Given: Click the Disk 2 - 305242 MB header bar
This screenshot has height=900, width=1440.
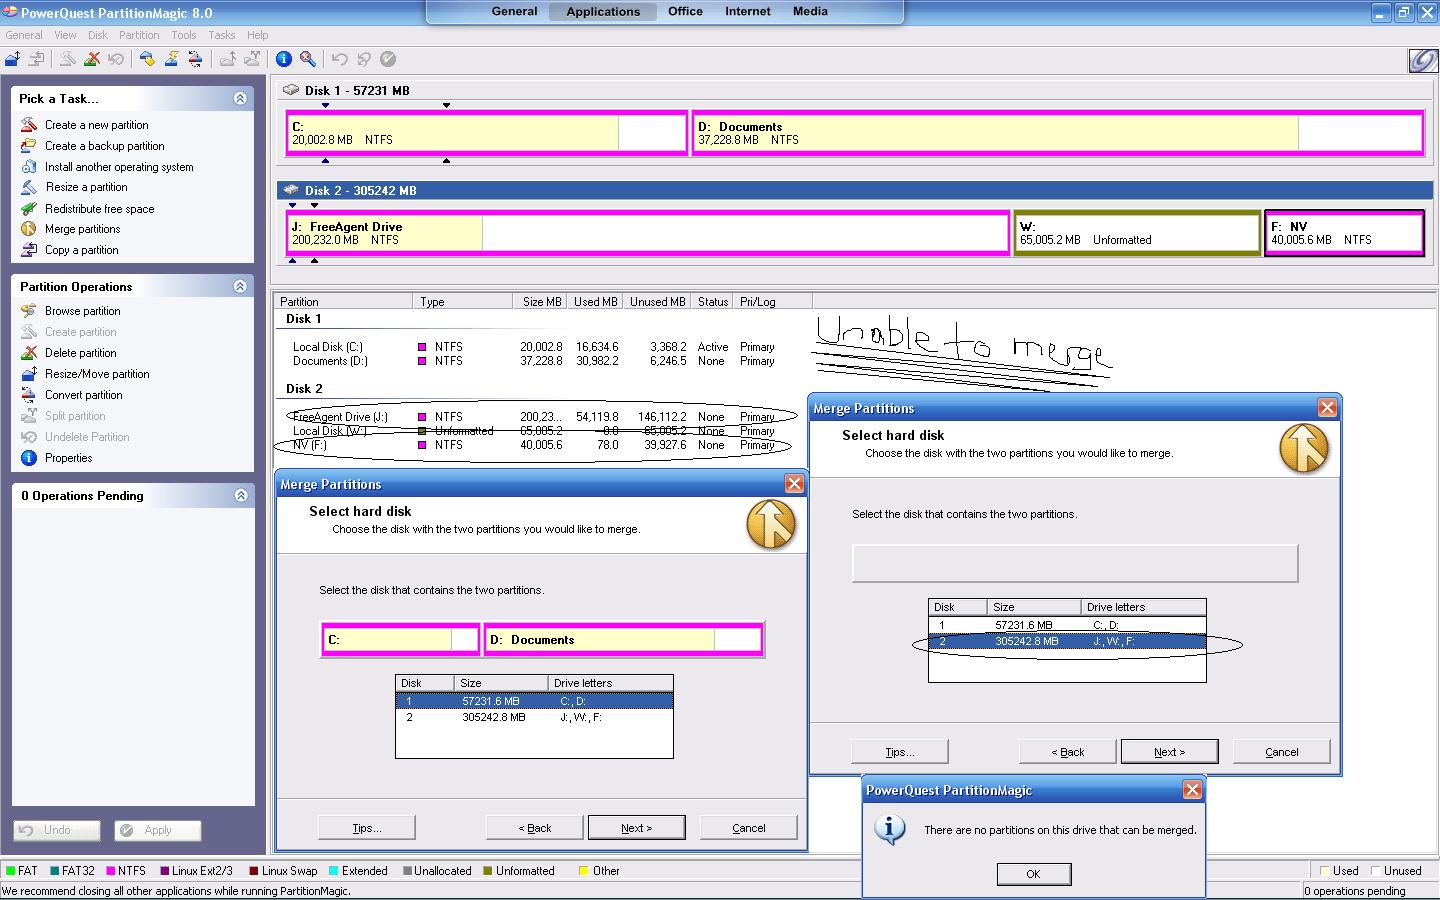Looking at the screenshot, I should click(854, 190).
